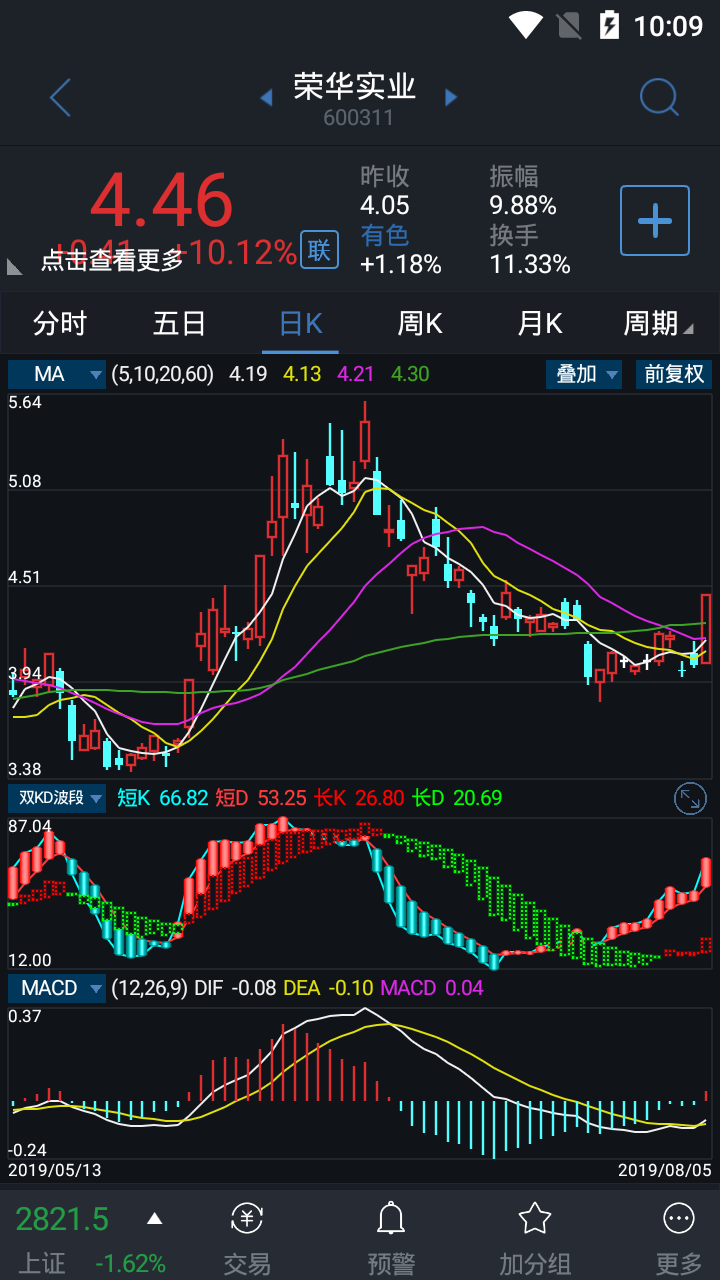
Task: Open the search magnifier icon
Action: (659, 97)
